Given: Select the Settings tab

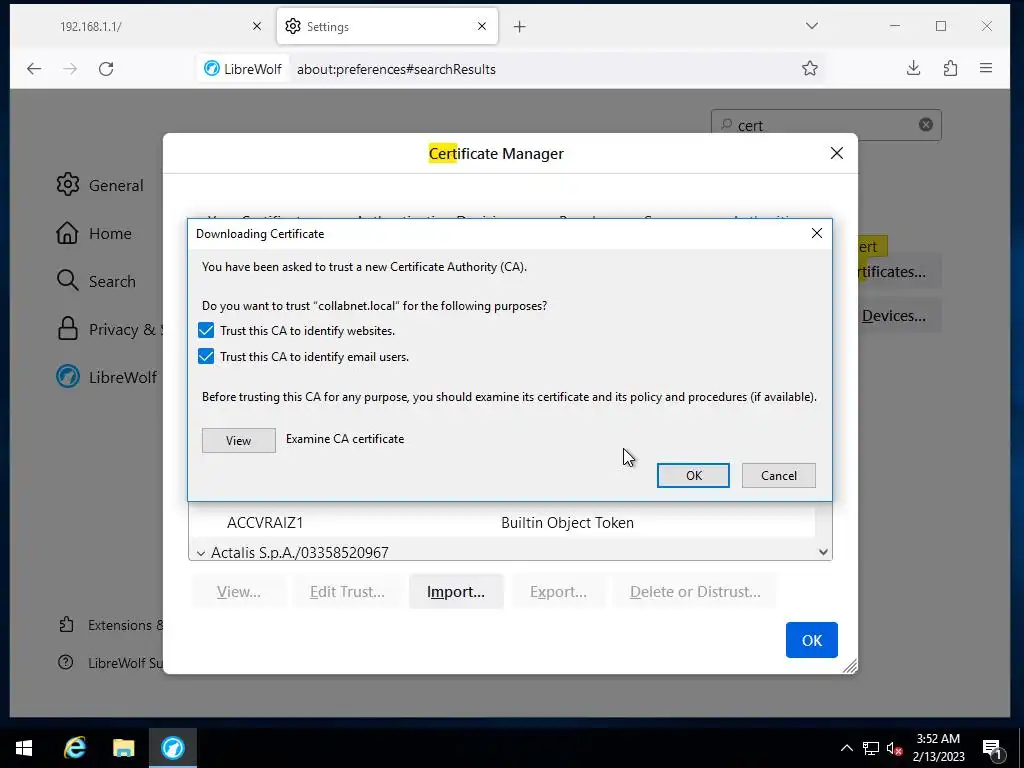Looking at the screenshot, I should tap(387, 27).
